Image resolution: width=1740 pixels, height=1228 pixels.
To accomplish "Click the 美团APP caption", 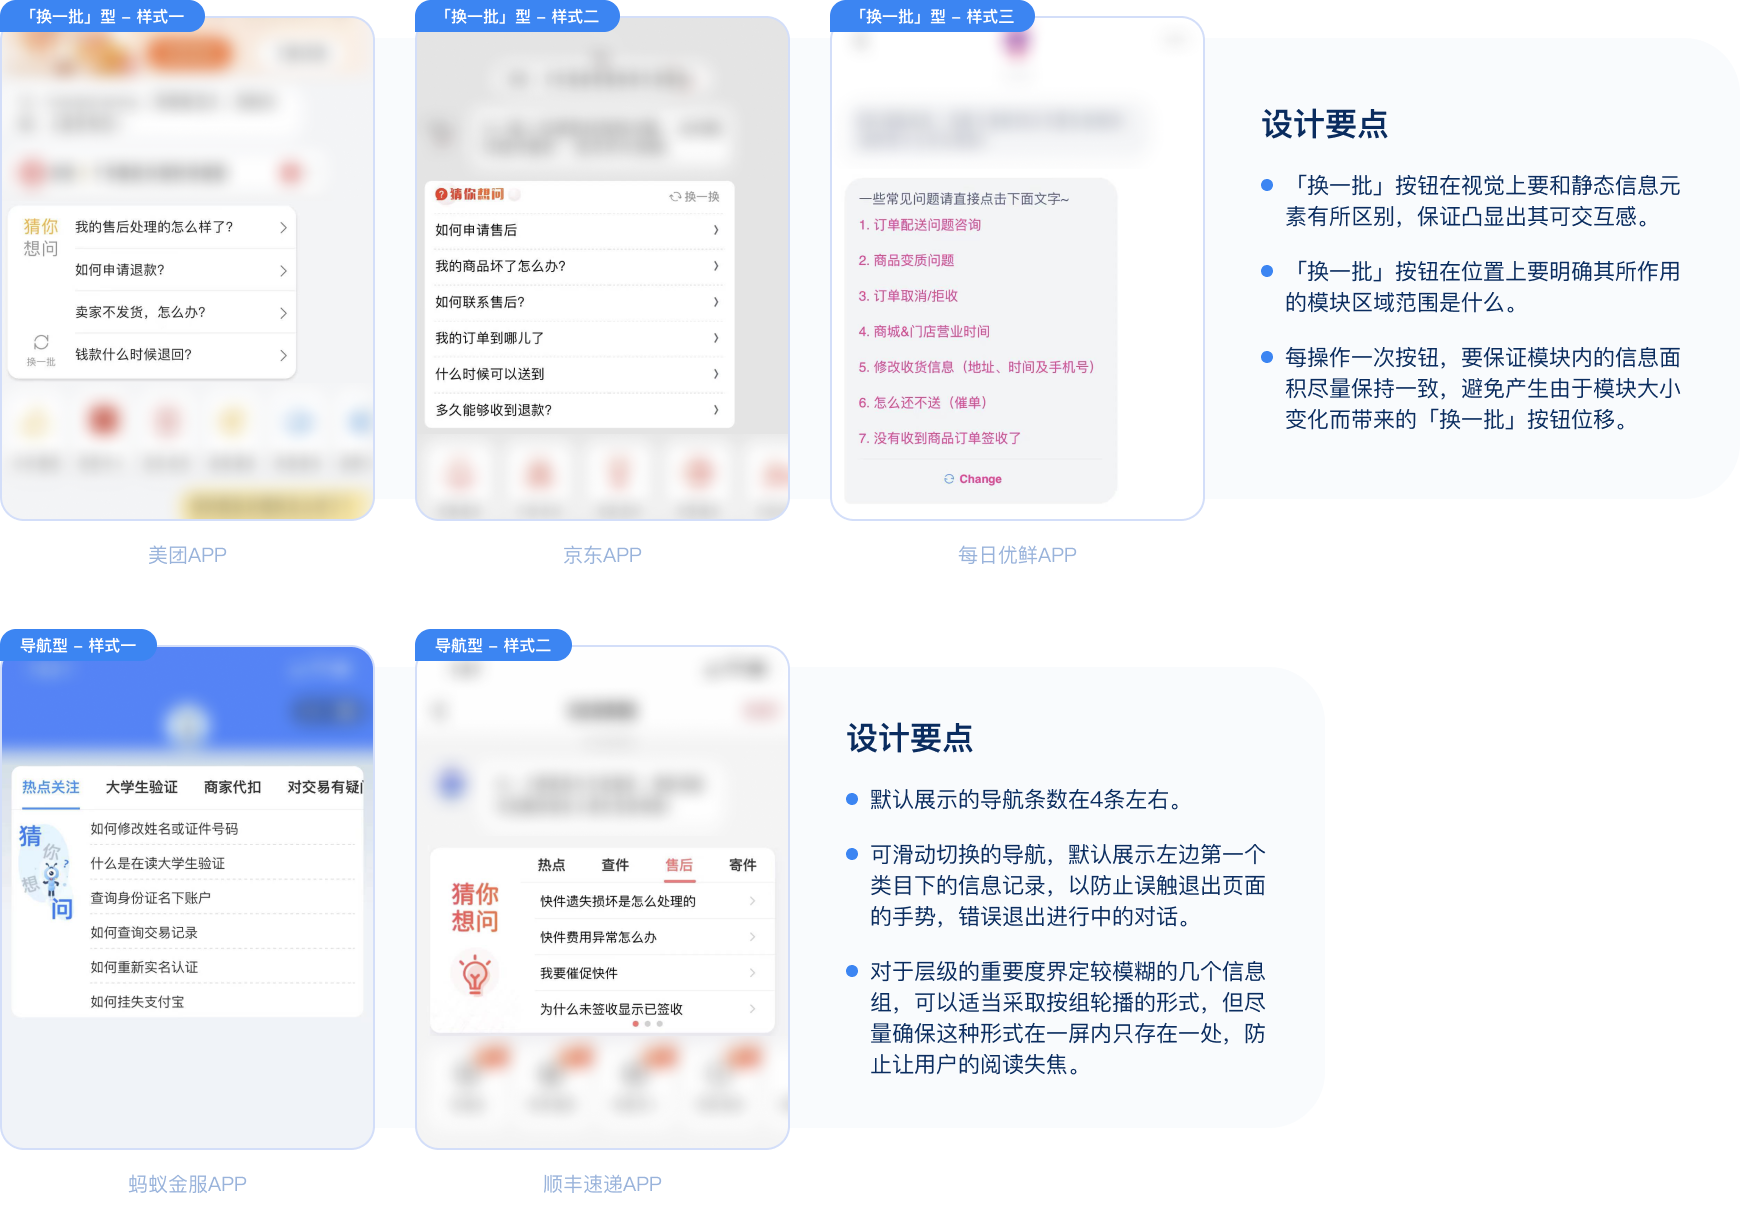I will pyautogui.click(x=187, y=555).
